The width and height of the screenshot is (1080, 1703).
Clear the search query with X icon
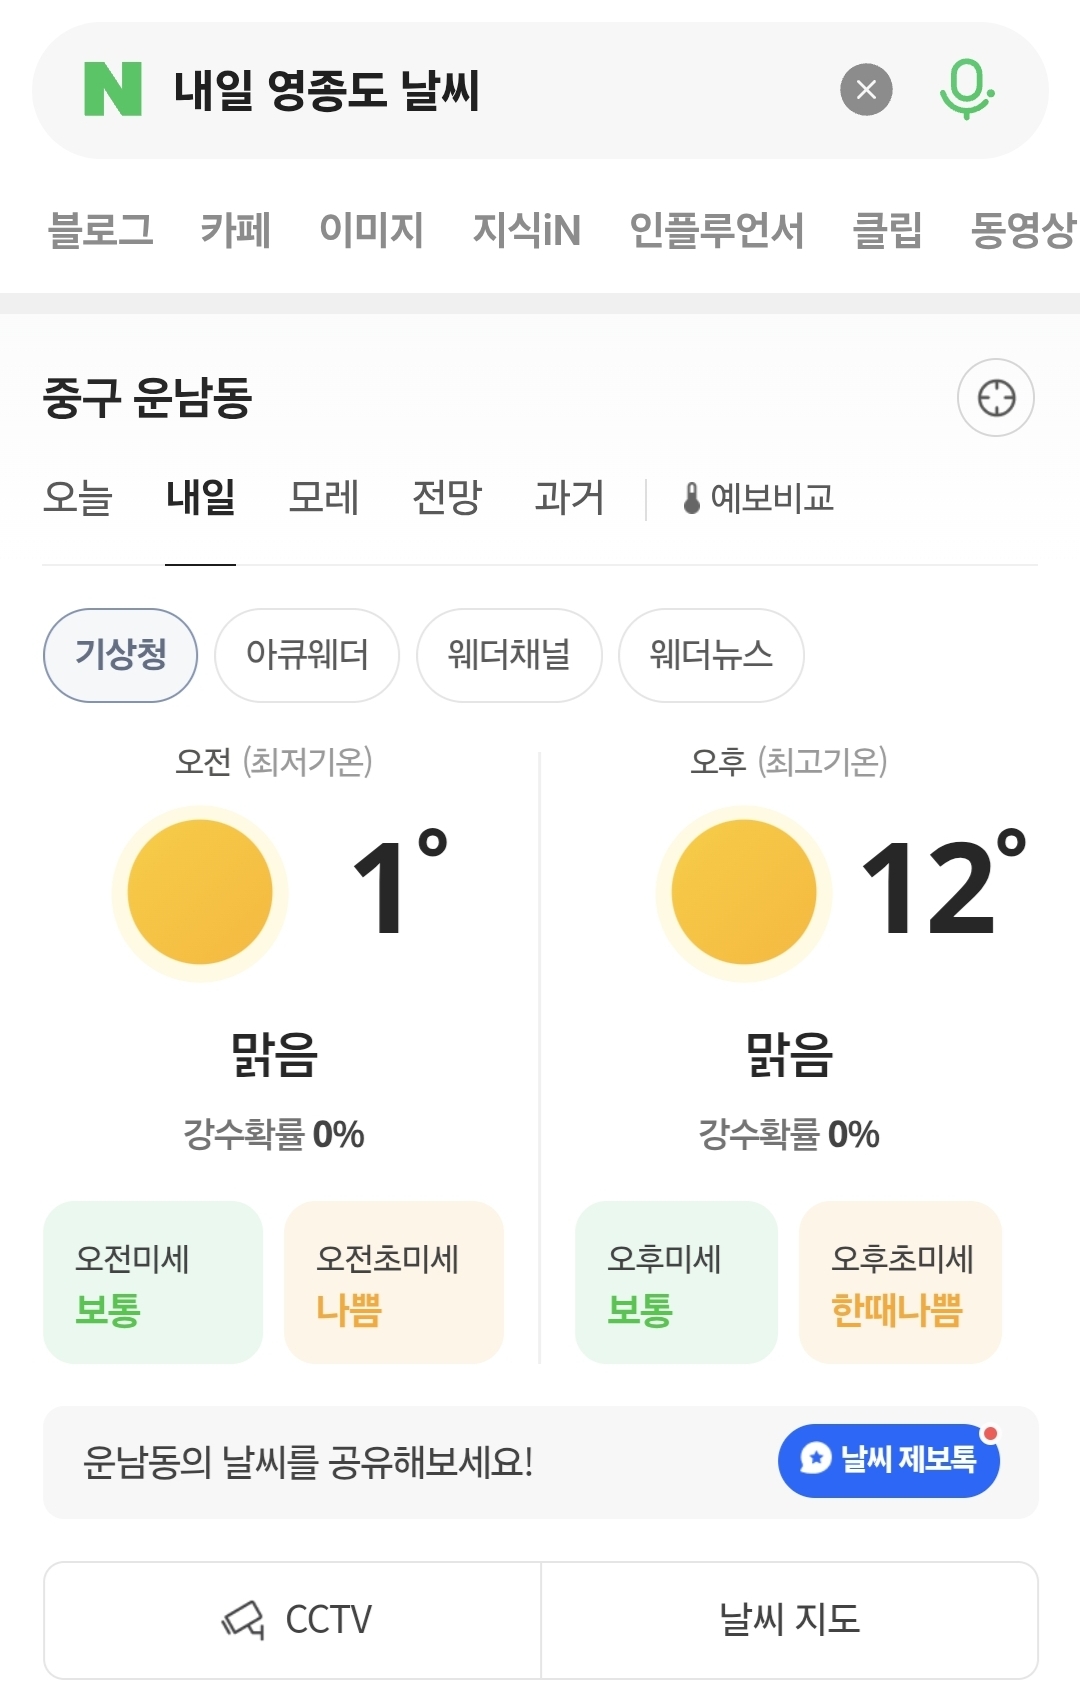pos(866,90)
